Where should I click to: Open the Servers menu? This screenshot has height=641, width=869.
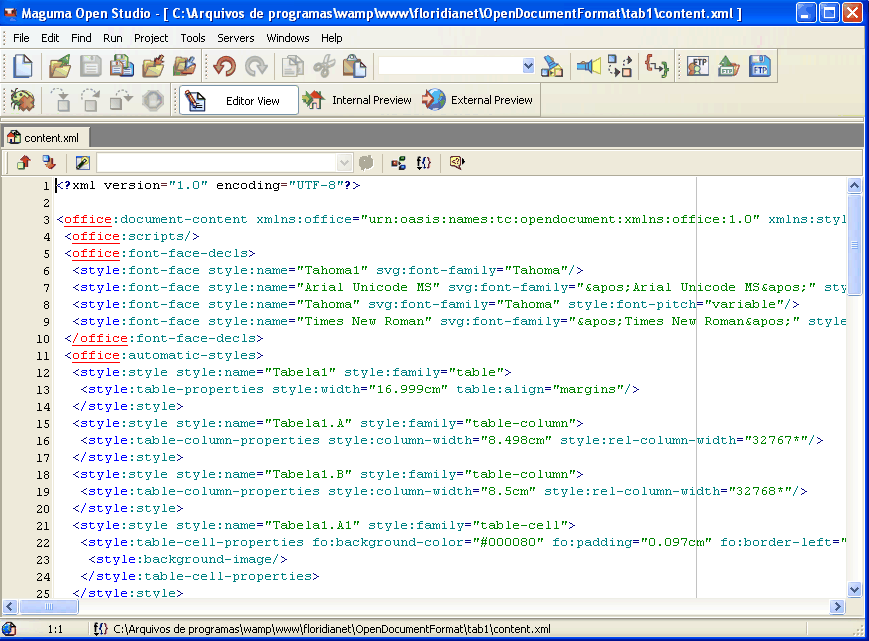click(236, 38)
